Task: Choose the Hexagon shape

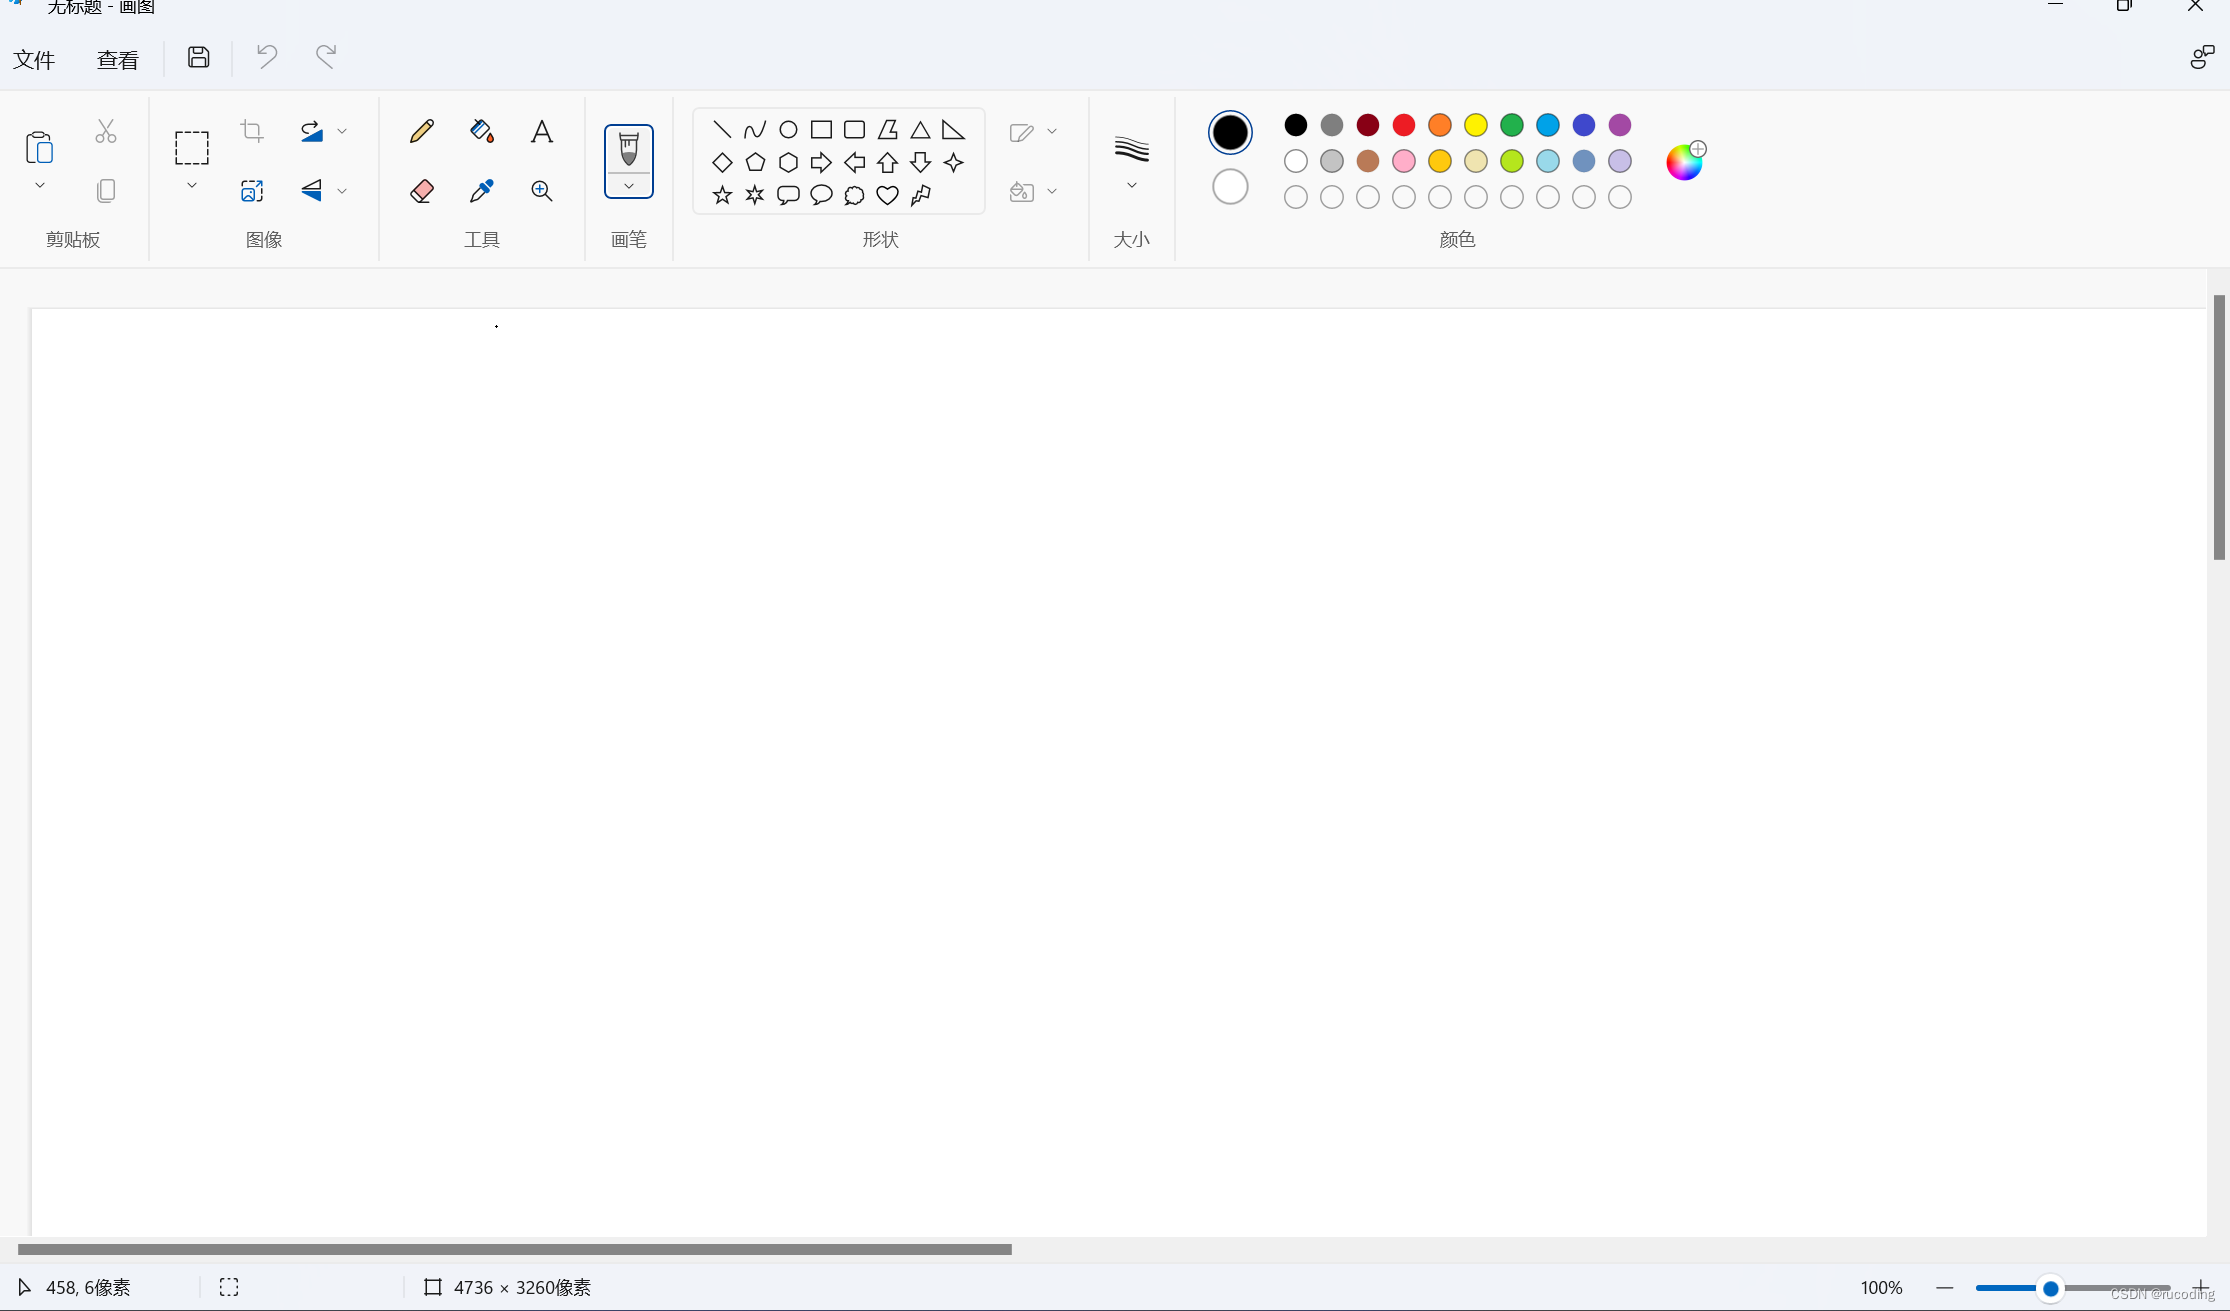Action: coord(788,162)
